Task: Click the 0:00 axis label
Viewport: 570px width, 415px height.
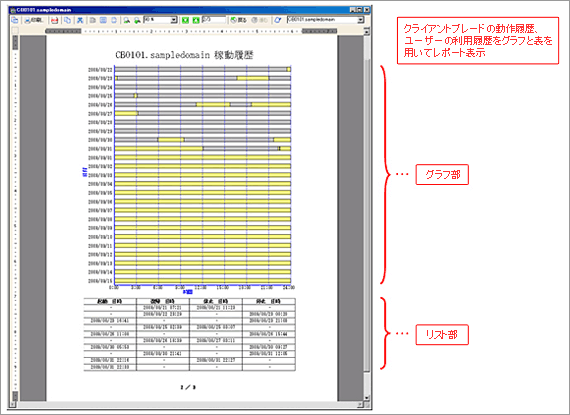Action: coord(114,287)
